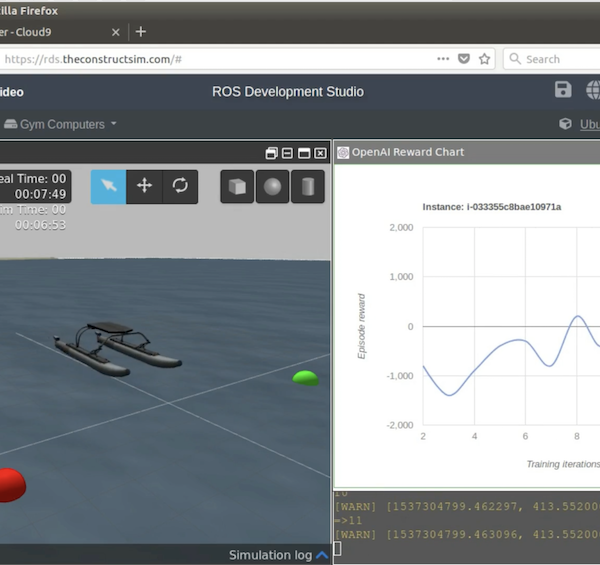Open the Ubu link in toolbar
The image size is (600, 565).
point(590,124)
